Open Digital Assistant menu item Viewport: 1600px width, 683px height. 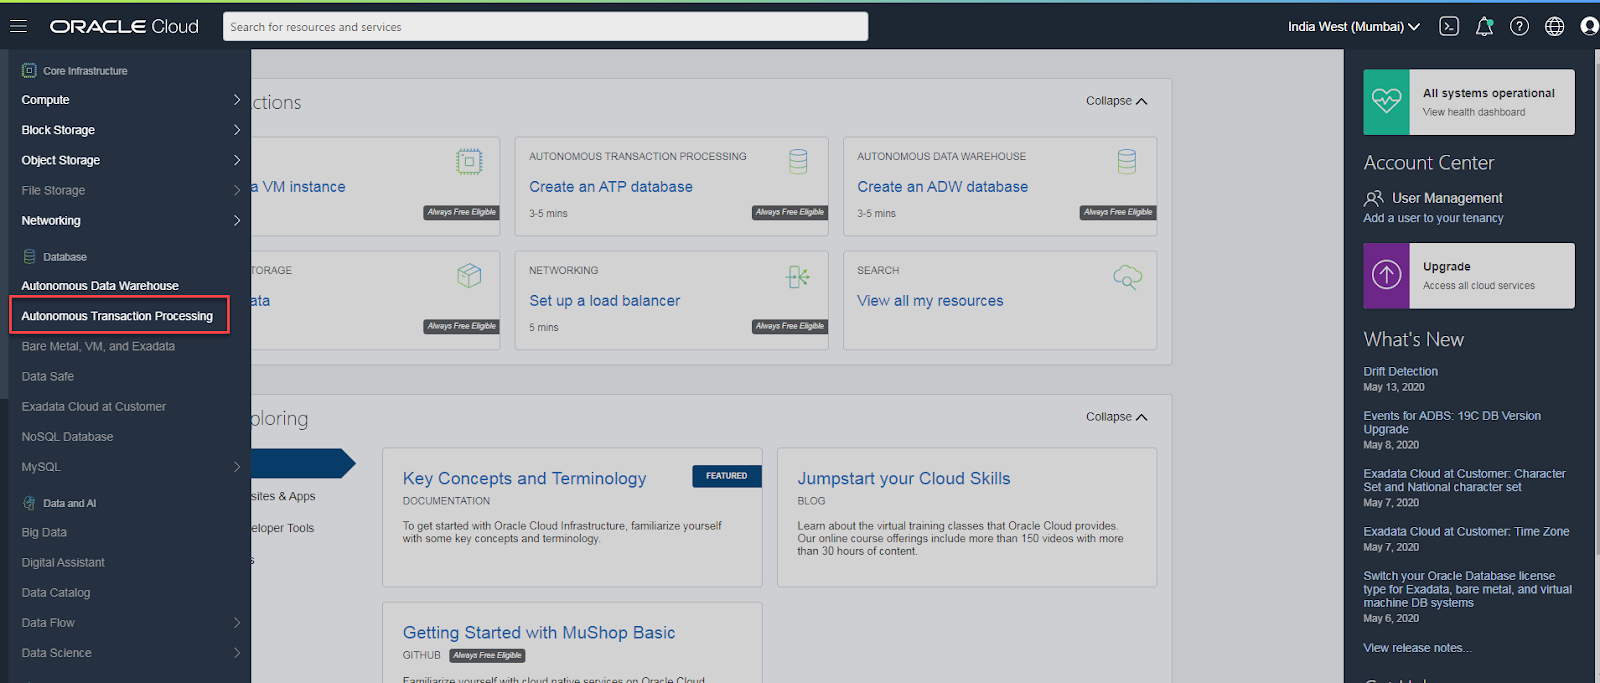point(63,563)
